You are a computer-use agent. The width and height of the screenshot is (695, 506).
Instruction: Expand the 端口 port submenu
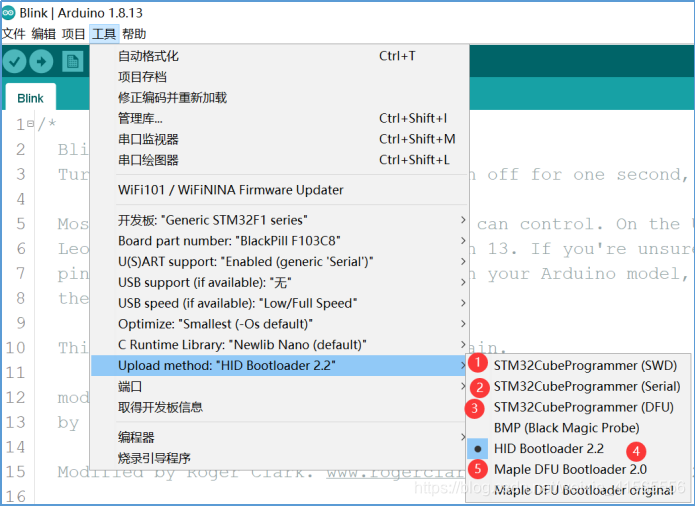(x=280, y=386)
